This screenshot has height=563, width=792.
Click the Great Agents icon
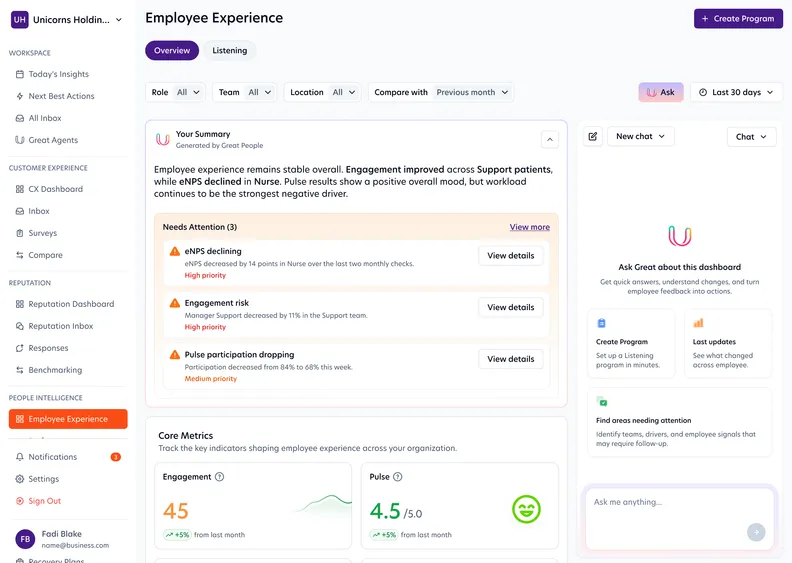pyautogui.click(x=20, y=140)
